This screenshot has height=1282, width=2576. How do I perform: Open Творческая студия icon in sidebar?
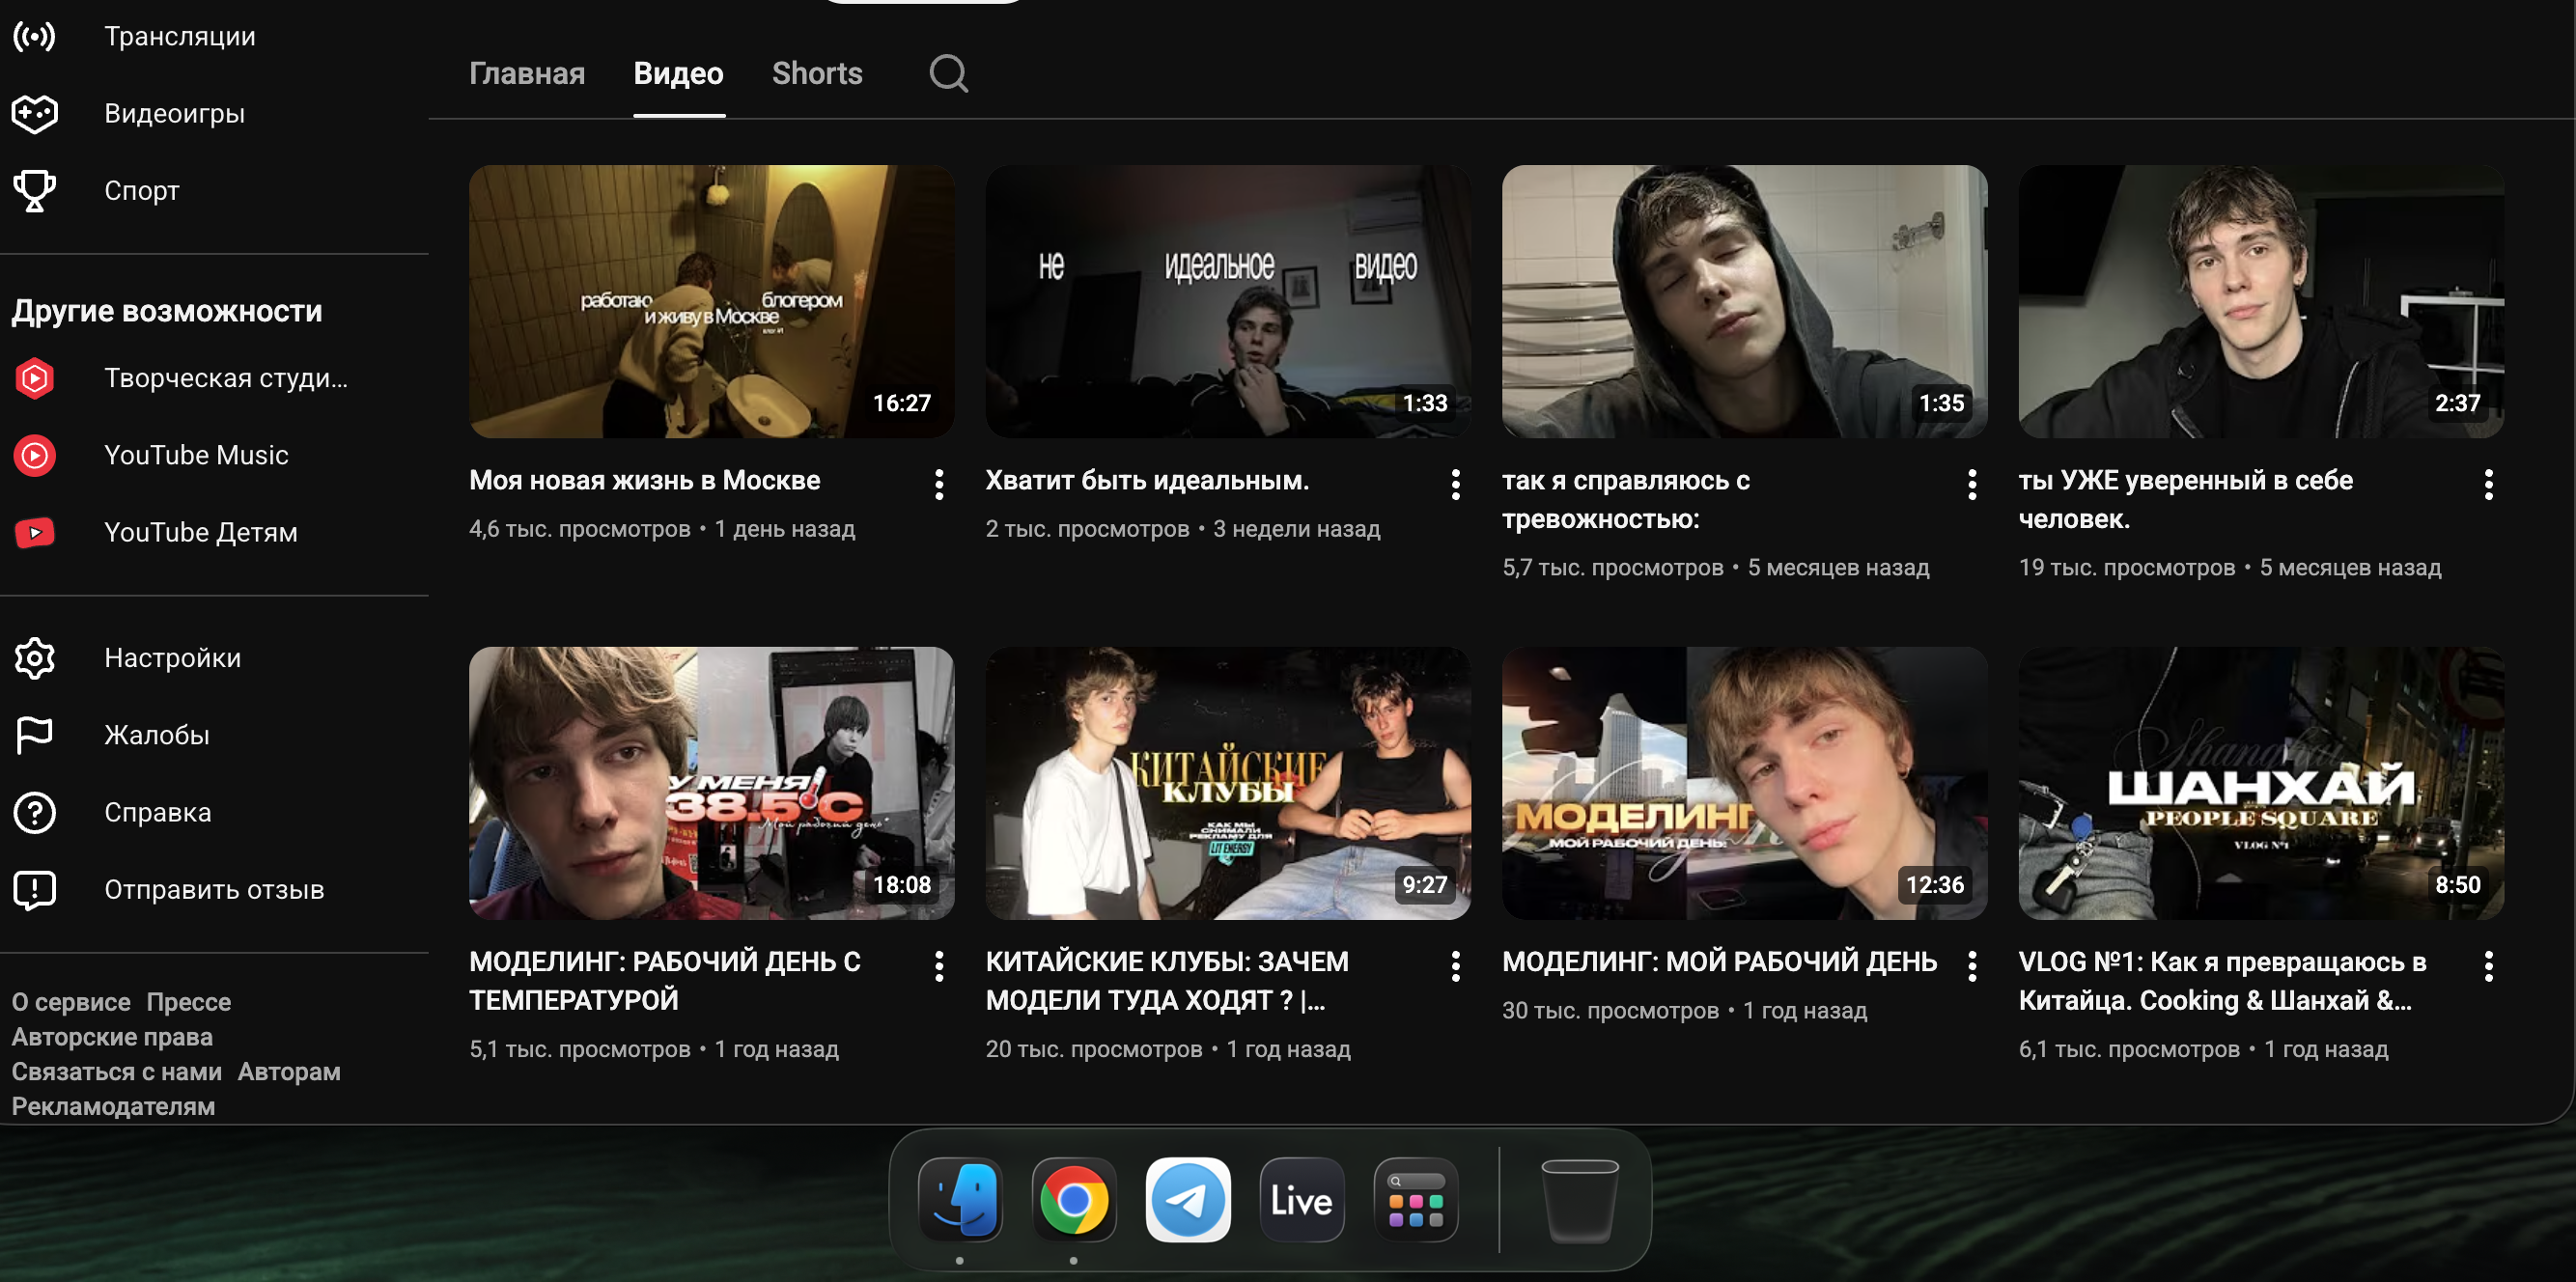pos(35,378)
